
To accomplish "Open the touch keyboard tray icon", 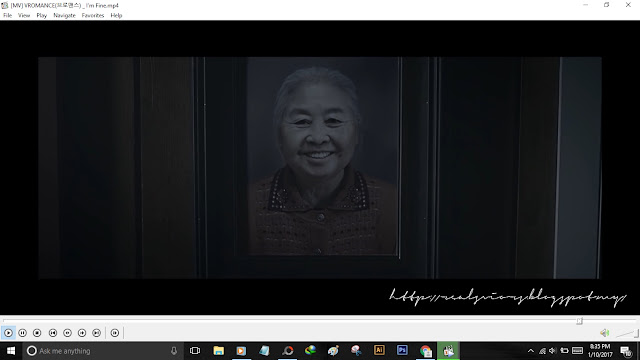I will pyautogui.click(x=577, y=351).
